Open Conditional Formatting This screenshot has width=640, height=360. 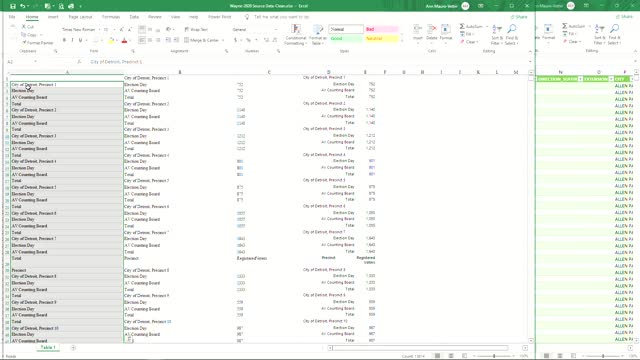click(296, 35)
